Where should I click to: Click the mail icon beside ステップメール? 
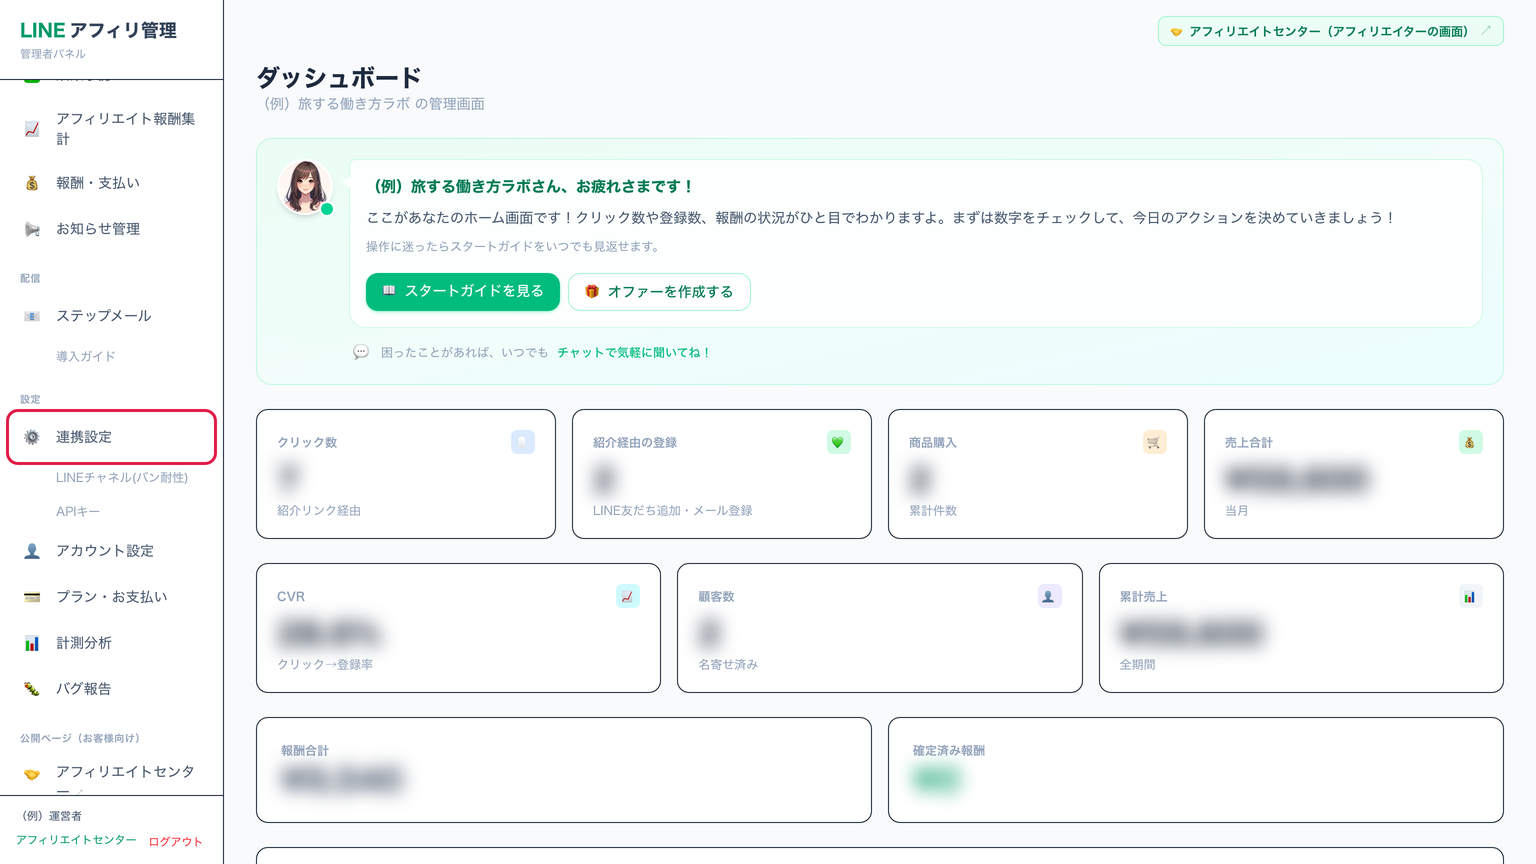32,316
